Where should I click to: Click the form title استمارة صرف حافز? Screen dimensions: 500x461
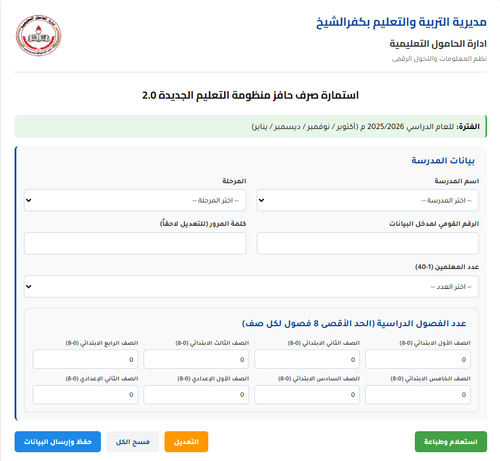250,95
